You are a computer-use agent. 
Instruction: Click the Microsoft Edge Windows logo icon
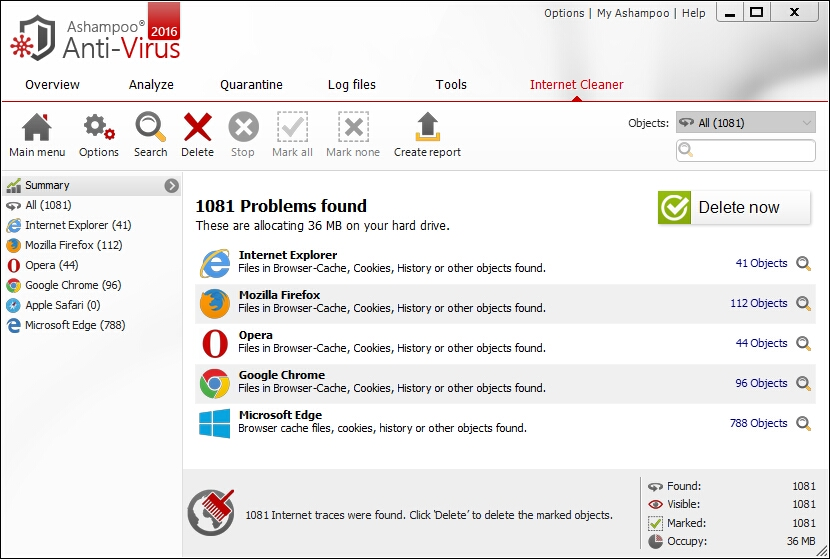214,423
